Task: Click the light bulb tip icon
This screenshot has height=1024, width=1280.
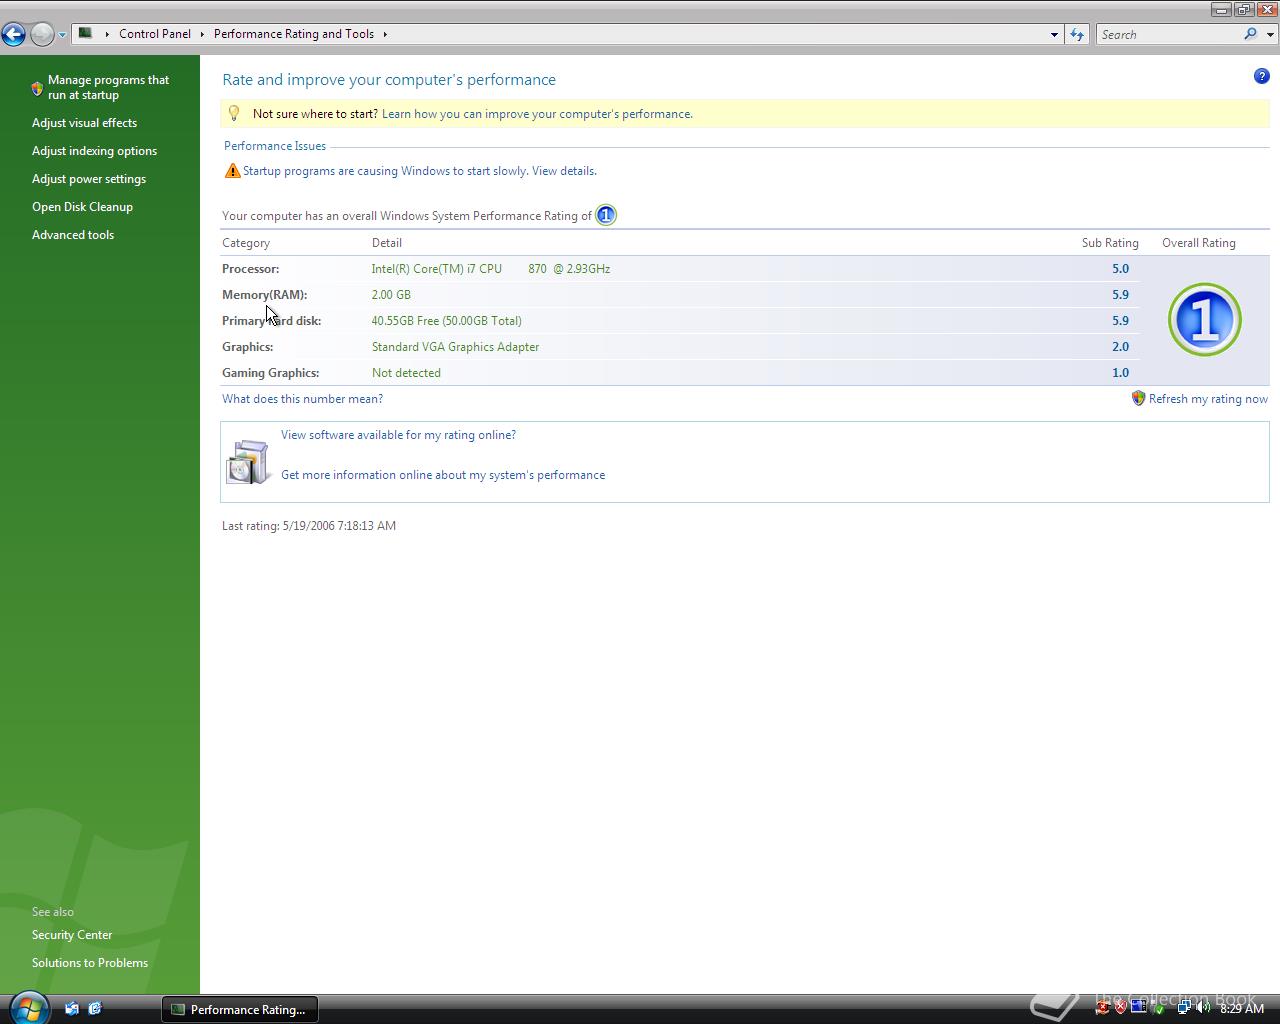Action: pyautogui.click(x=234, y=113)
